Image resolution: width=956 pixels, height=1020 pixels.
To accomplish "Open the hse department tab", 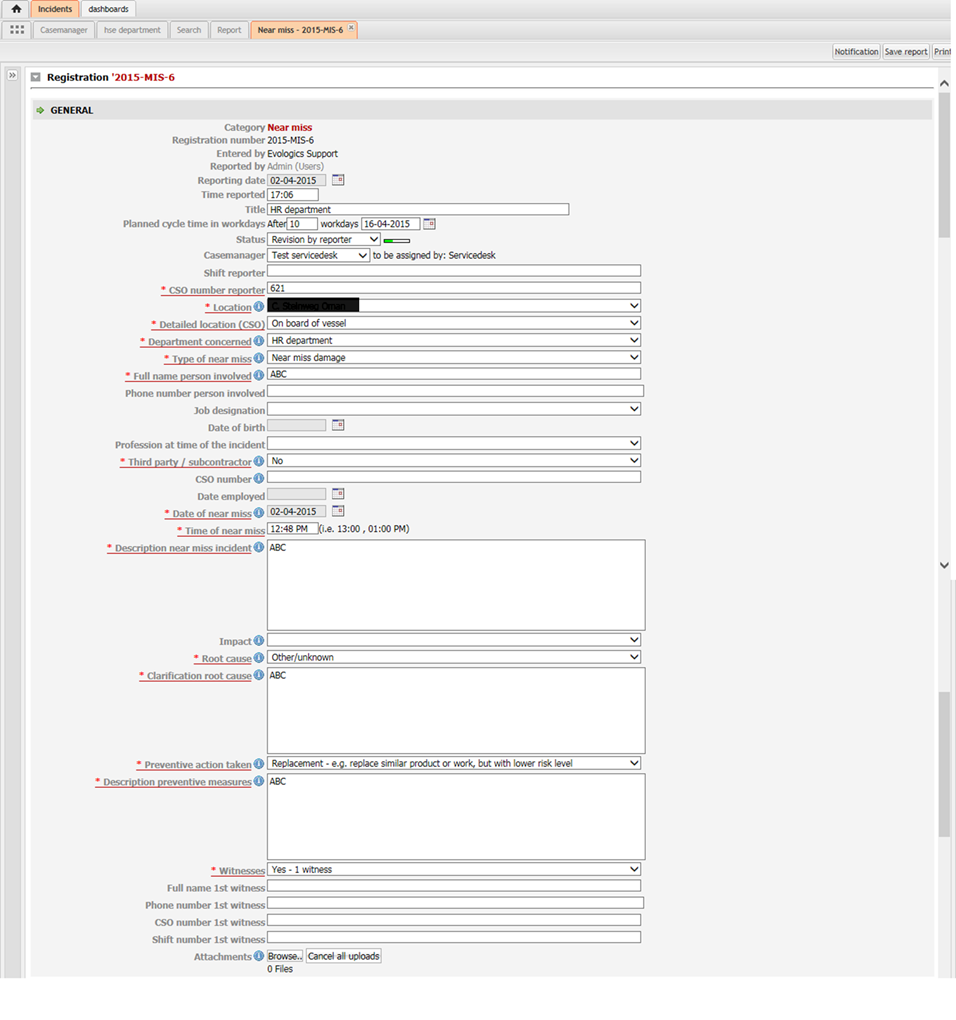I will 132,30.
